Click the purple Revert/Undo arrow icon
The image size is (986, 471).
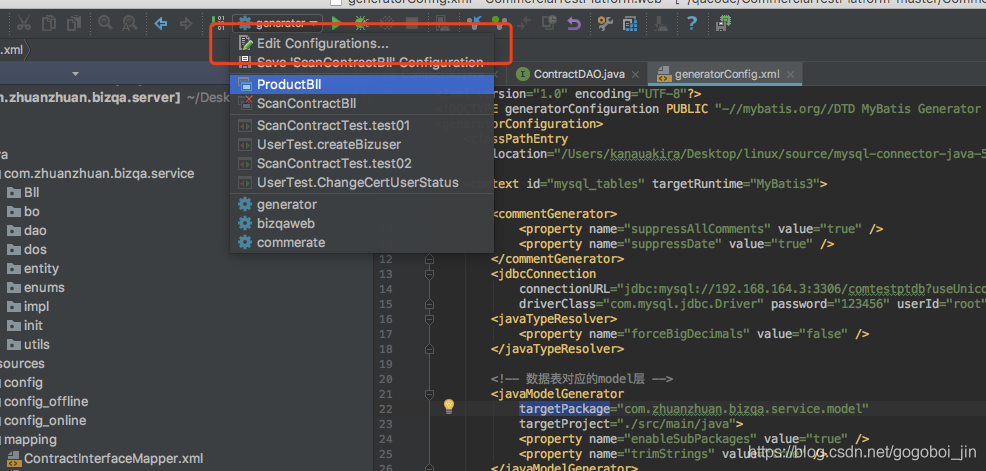[x=573, y=24]
